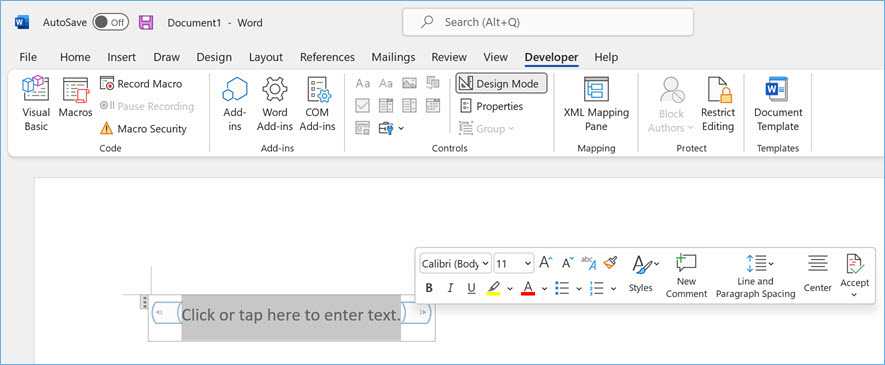Insert a Combo Box content control
The height and width of the screenshot is (365, 885).
385,105
